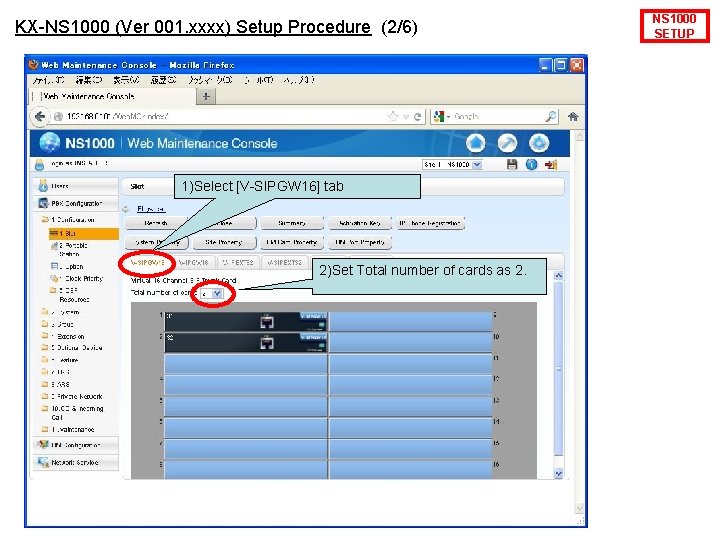Viewport: 720px width, 540px height.
Task: Open a new tab with plus button
Action: [206, 96]
